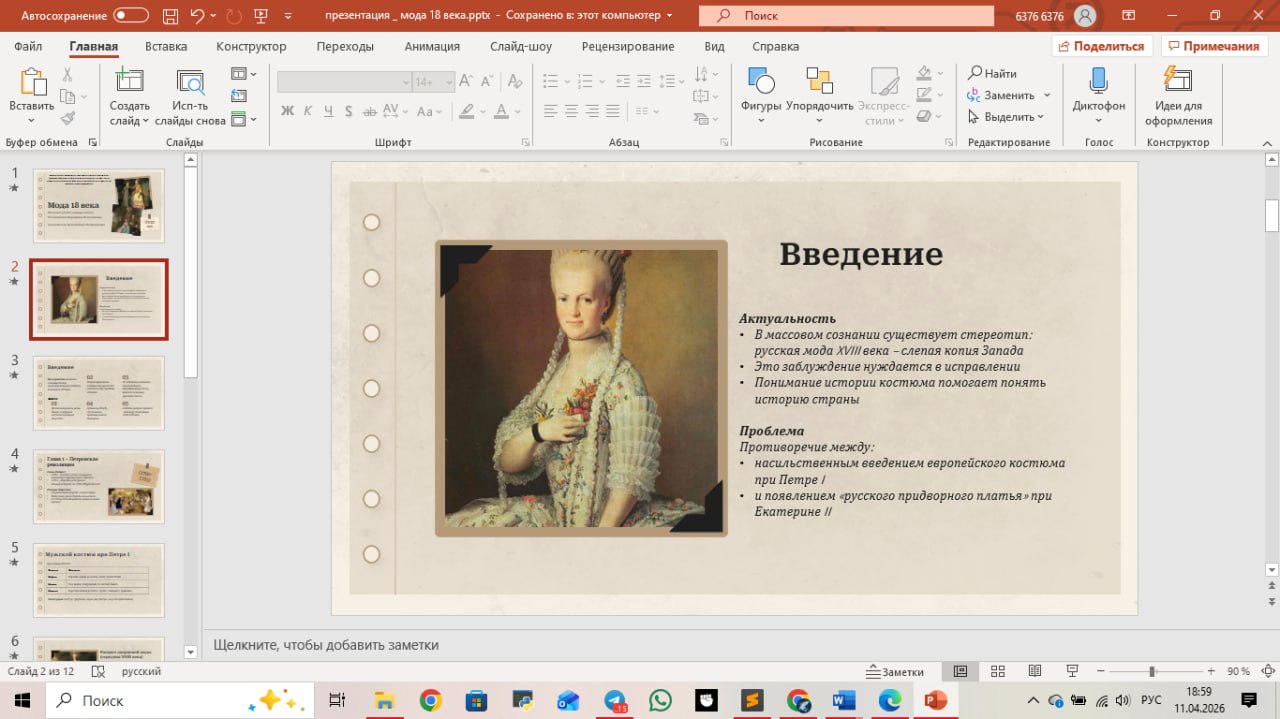Apply the font color A swatch
The width and height of the screenshot is (1280, 719).
coord(502,111)
